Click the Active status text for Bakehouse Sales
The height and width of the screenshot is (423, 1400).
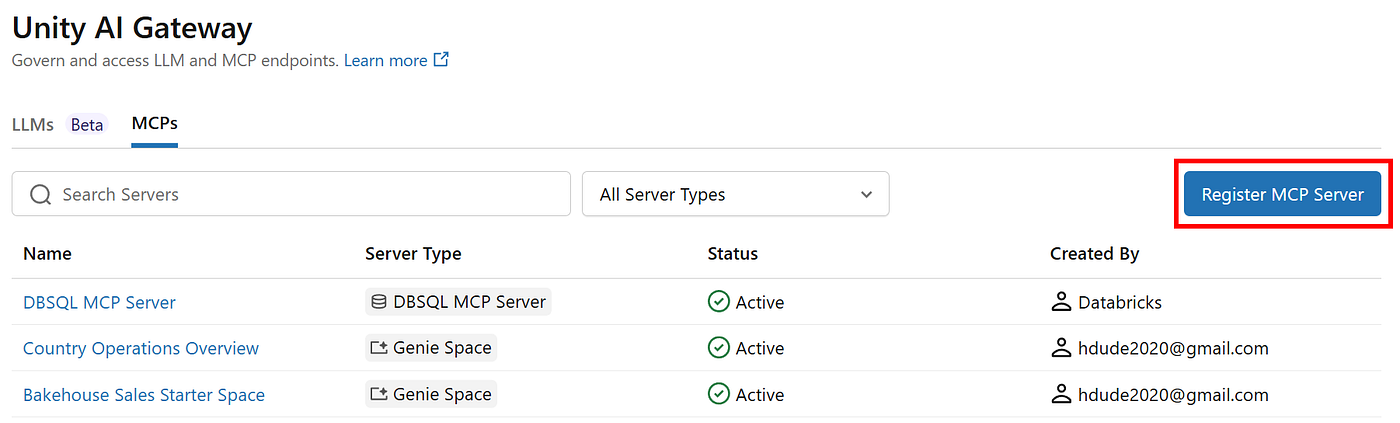coord(760,395)
